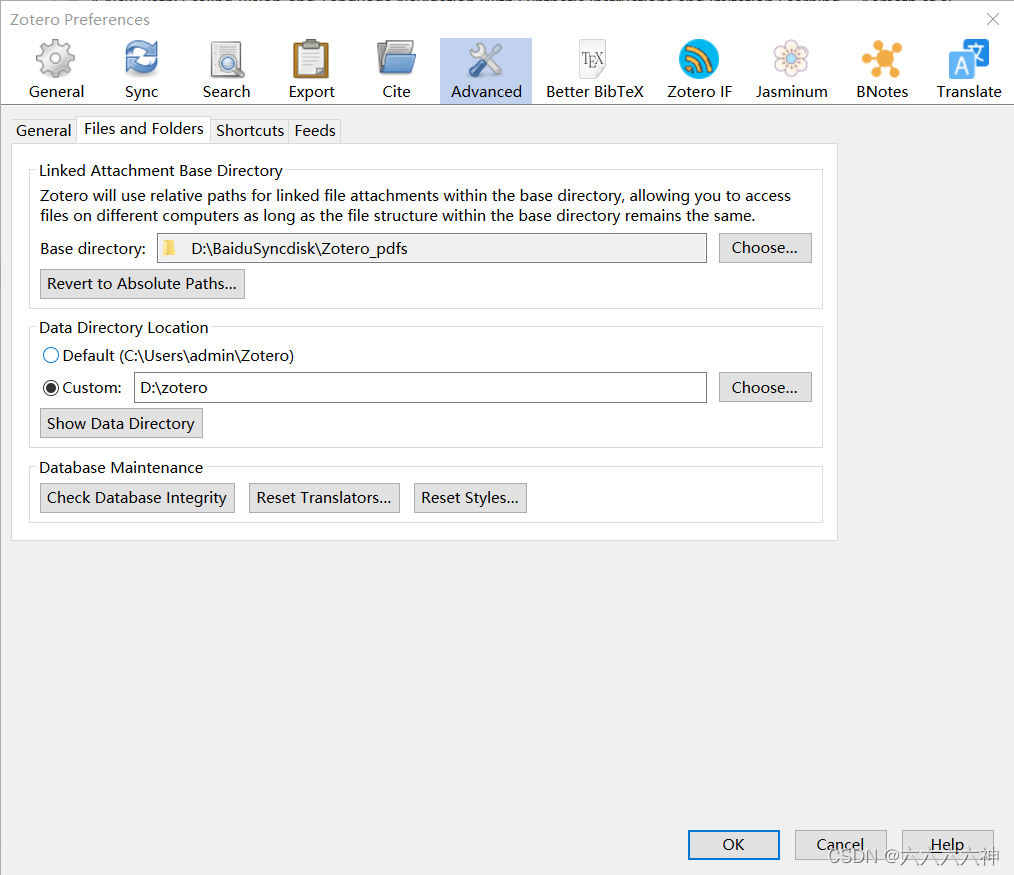
Task: Choose a new base directory
Action: [765, 248]
